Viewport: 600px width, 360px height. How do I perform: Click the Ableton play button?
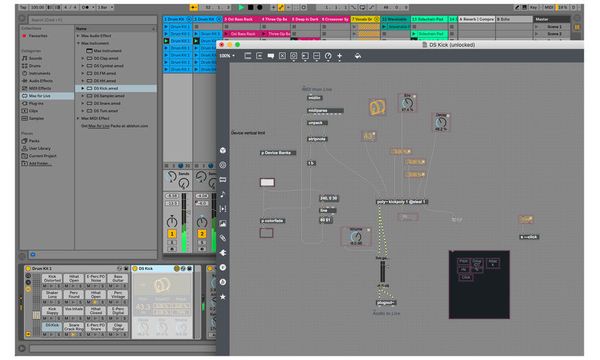(241, 7)
